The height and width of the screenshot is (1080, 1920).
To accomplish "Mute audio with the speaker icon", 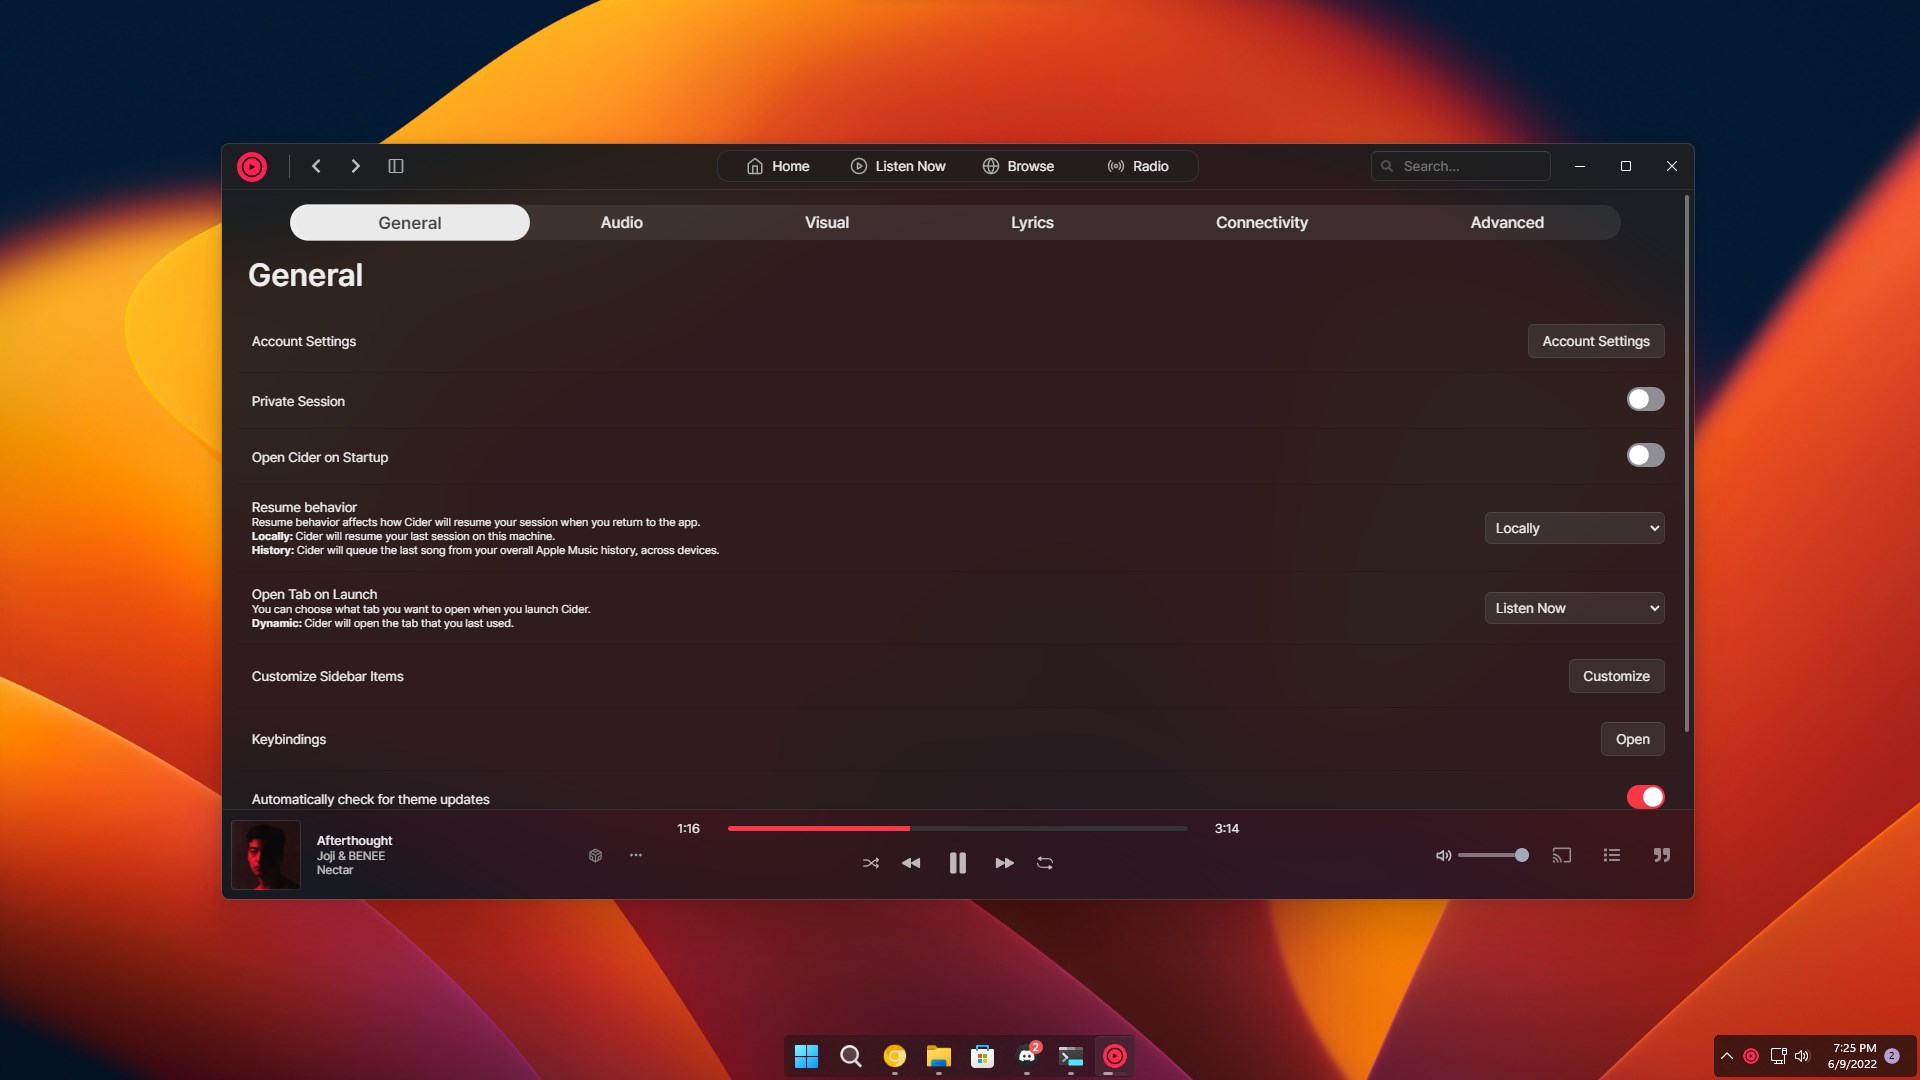I will click(x=1443, y=856).
